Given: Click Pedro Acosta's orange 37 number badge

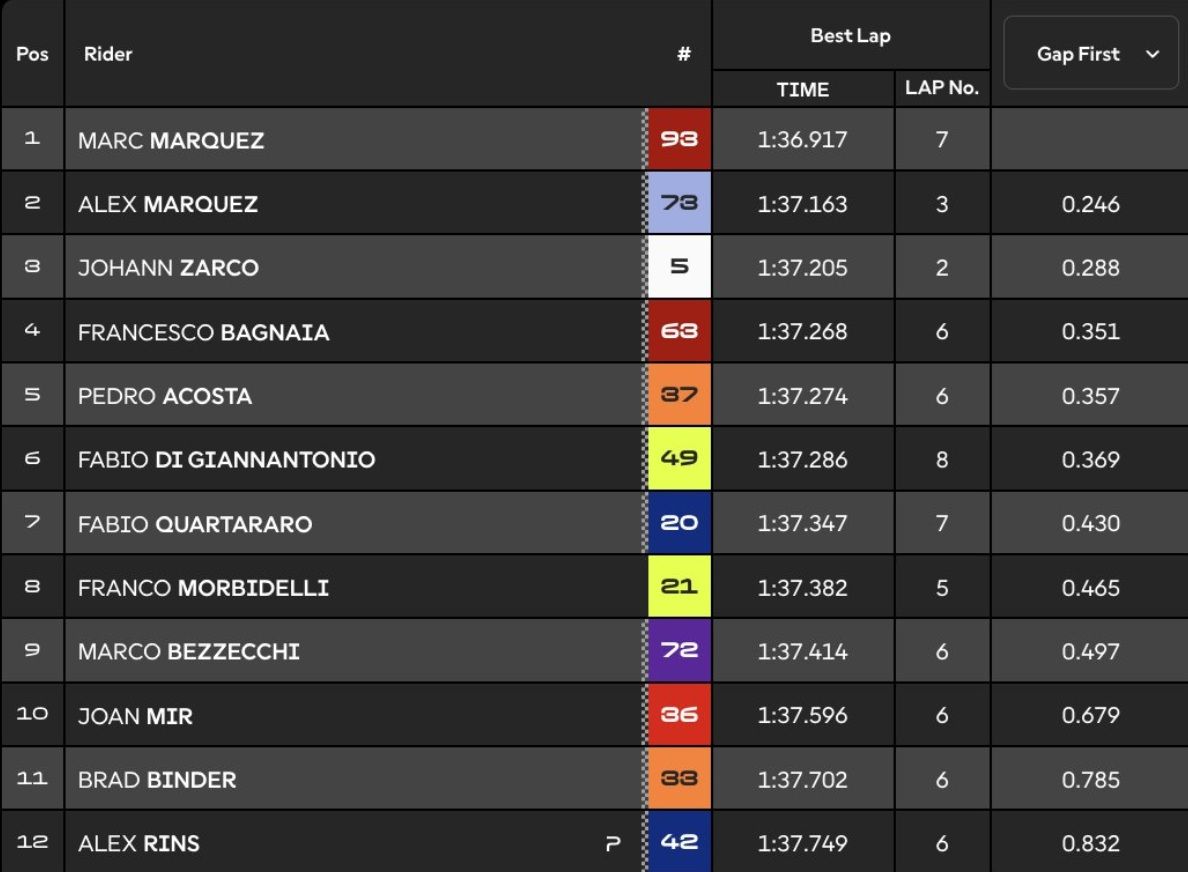Looking at the screenshot, I should click(679, 394).
